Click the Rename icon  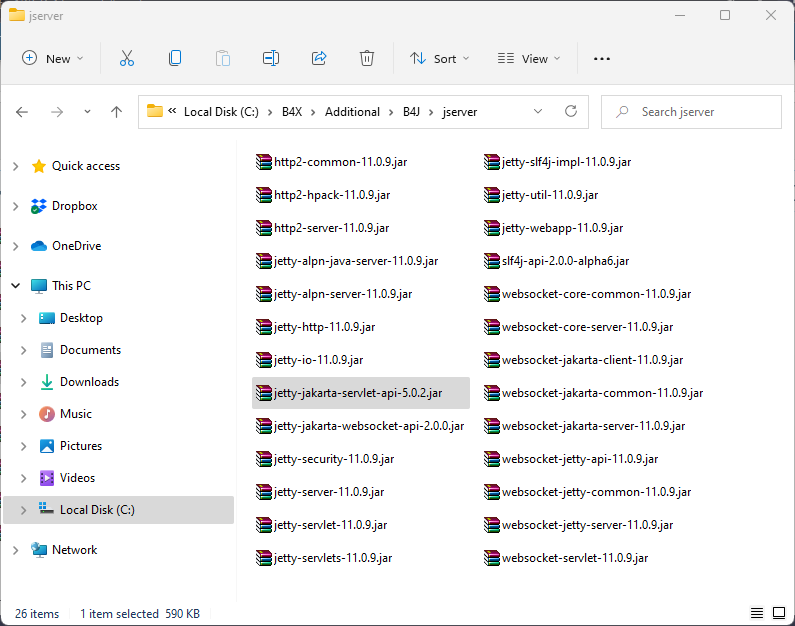coord(271,58)
